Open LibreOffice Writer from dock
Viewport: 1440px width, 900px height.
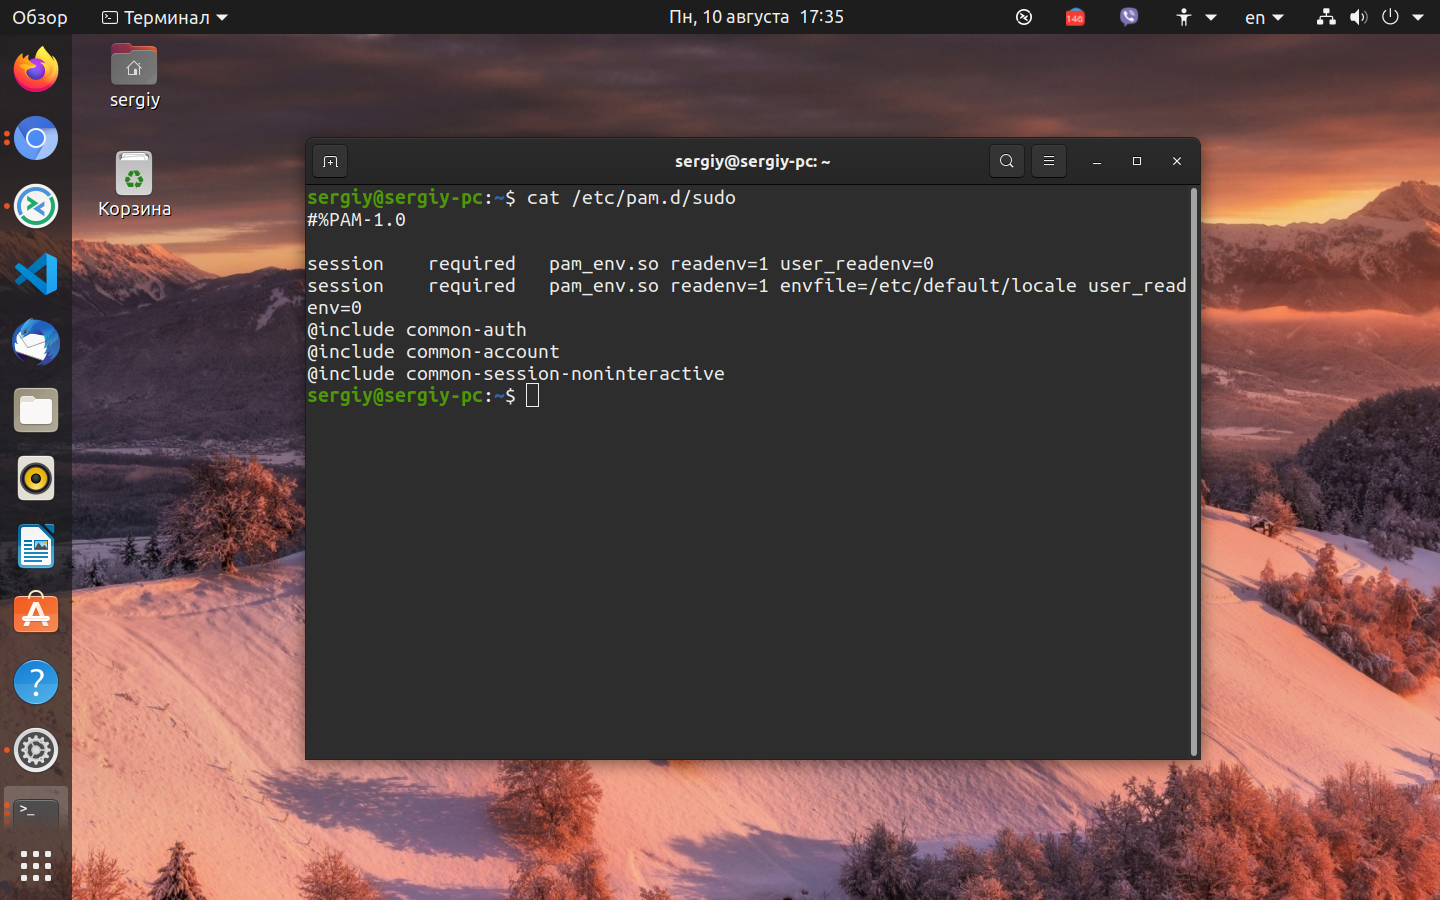(36, 546)
